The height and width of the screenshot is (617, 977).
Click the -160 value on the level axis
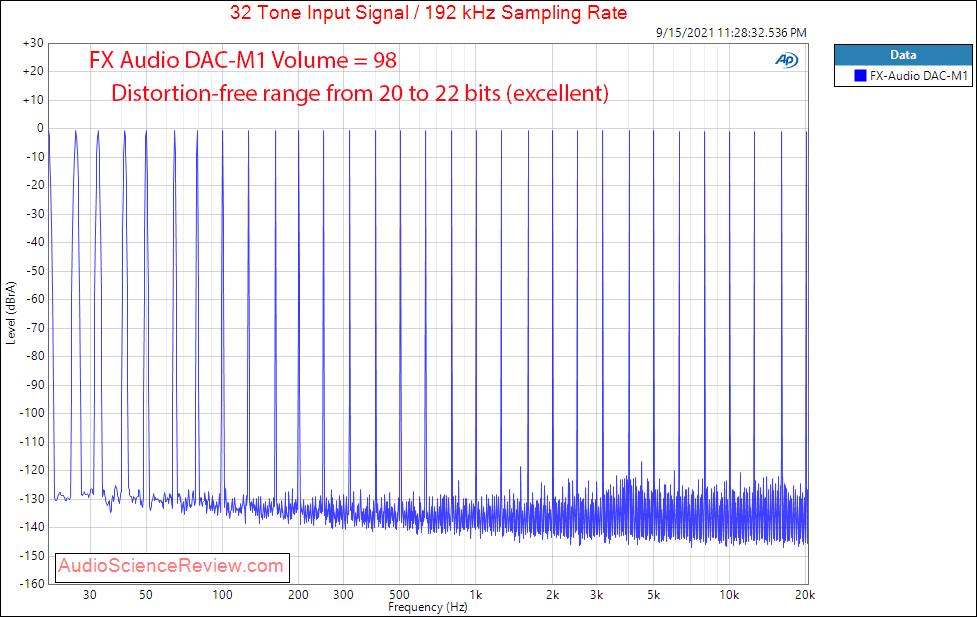(32, 584)
